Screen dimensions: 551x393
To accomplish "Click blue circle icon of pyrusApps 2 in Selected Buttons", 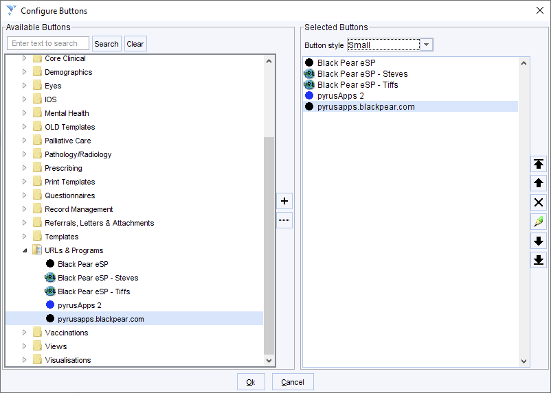I will tap(309, 95).
